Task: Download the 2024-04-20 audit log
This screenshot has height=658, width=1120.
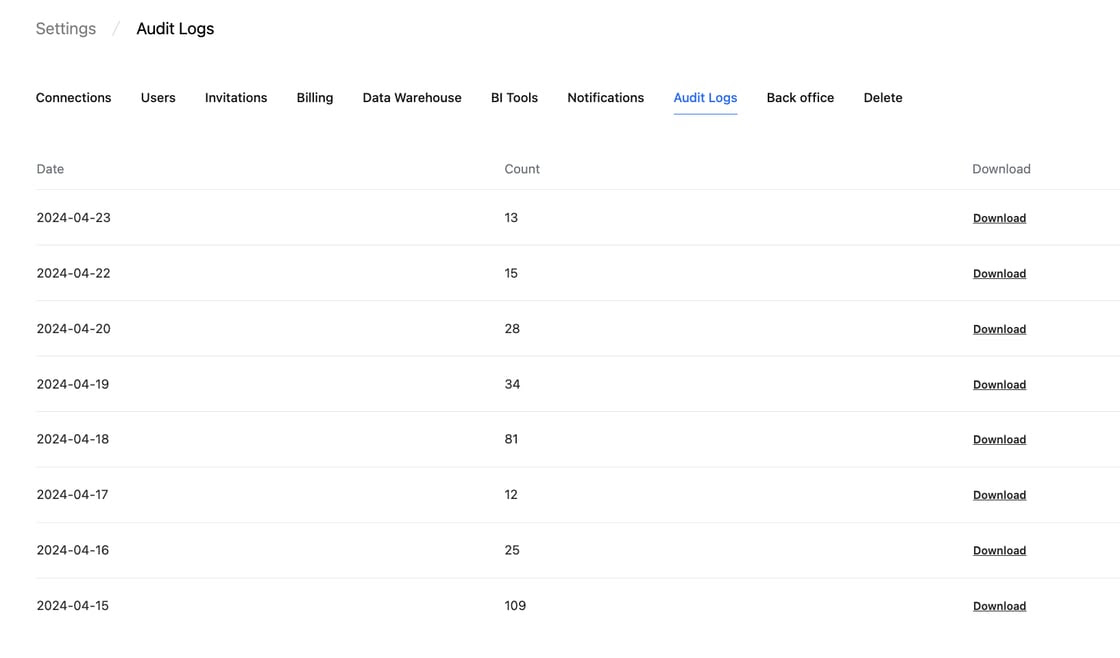Action: point(999,329)
